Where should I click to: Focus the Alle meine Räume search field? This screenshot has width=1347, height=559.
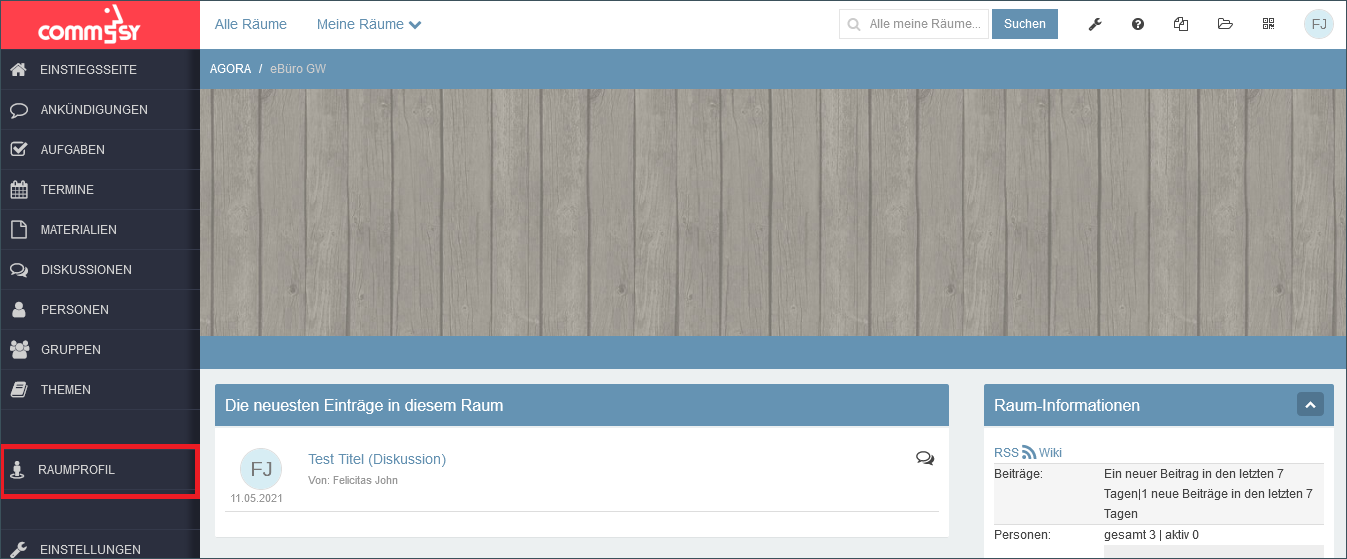(x=914, y=24)
